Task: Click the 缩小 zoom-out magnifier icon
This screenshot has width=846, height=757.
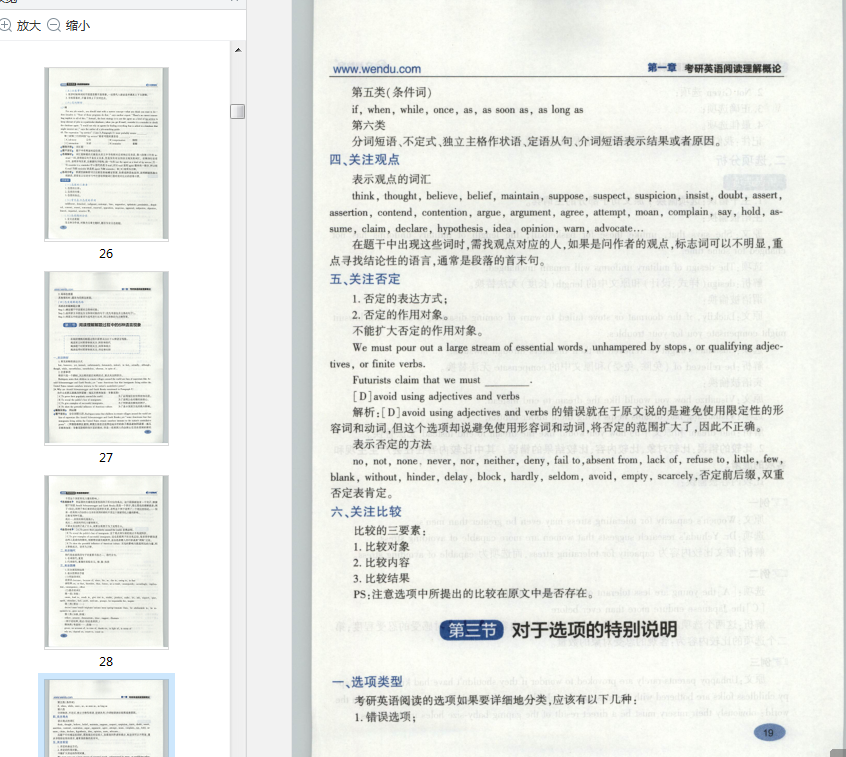Action: [x=54, y=25]
